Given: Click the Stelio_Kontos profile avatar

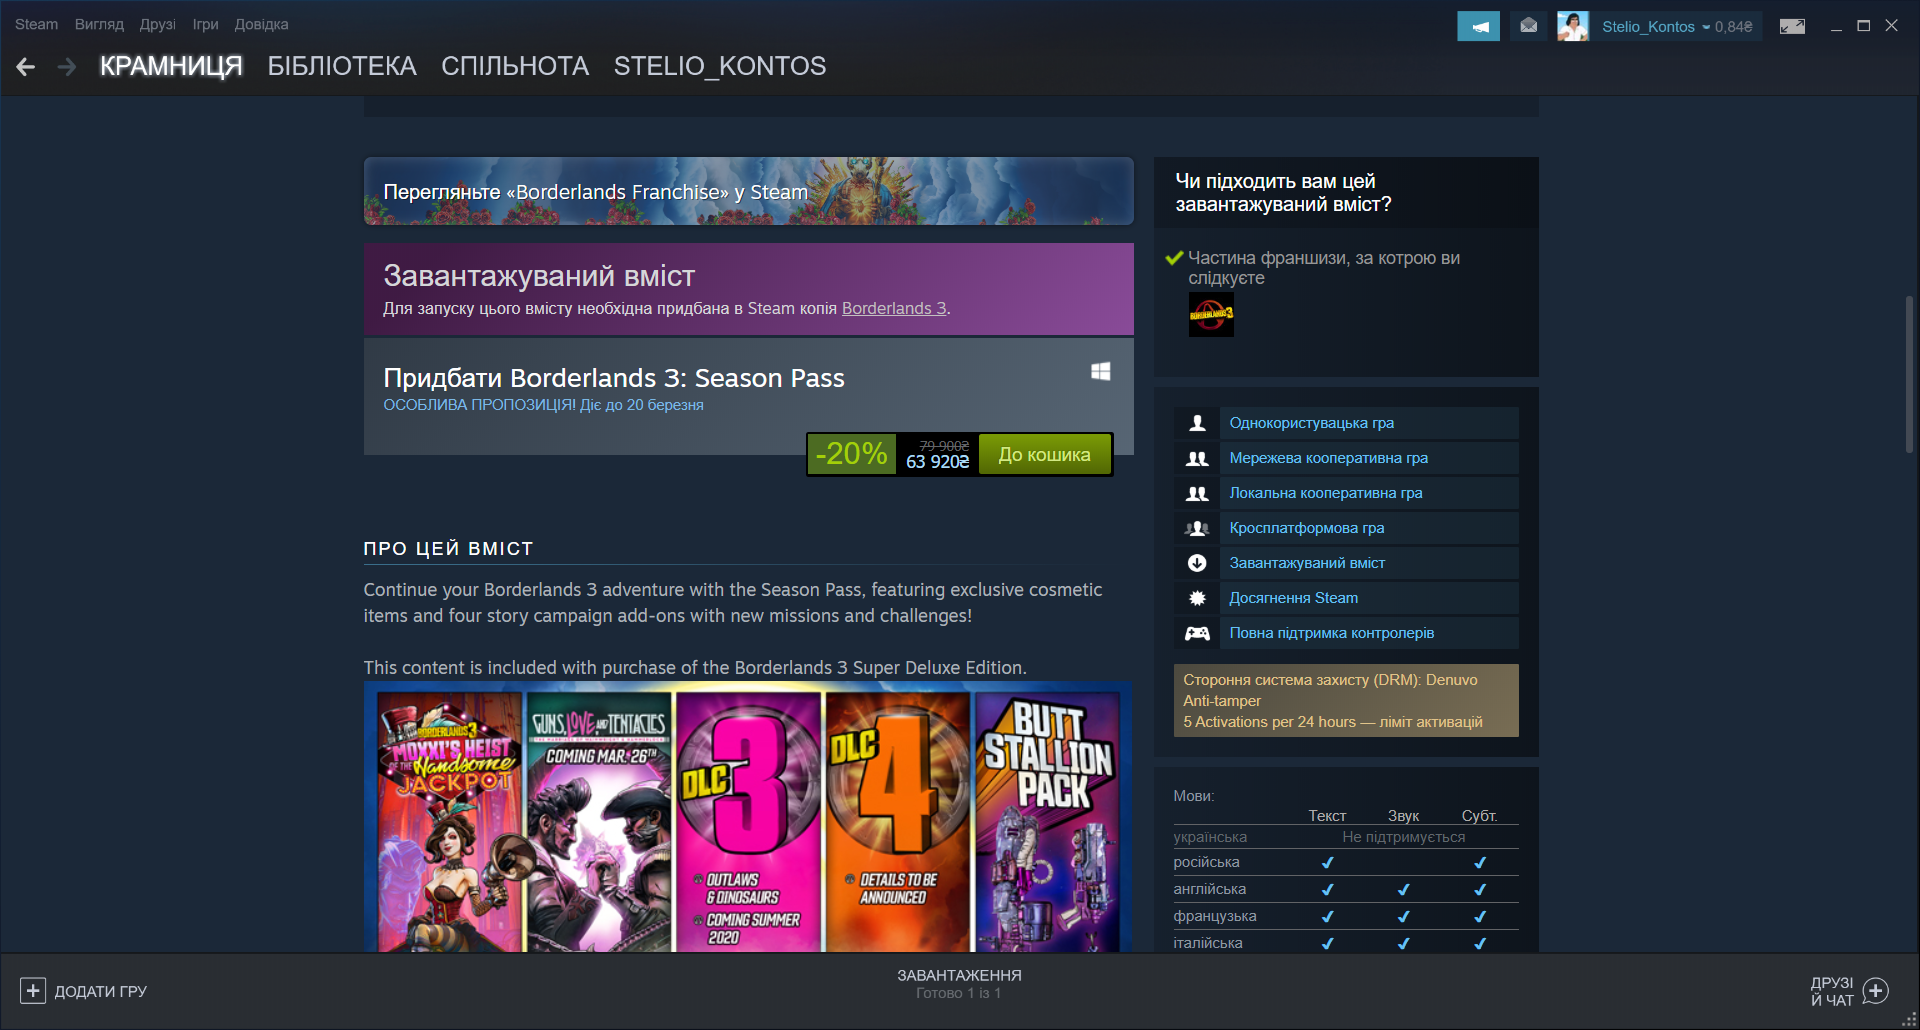Looking at the screenshot, I should point(1572,26).
